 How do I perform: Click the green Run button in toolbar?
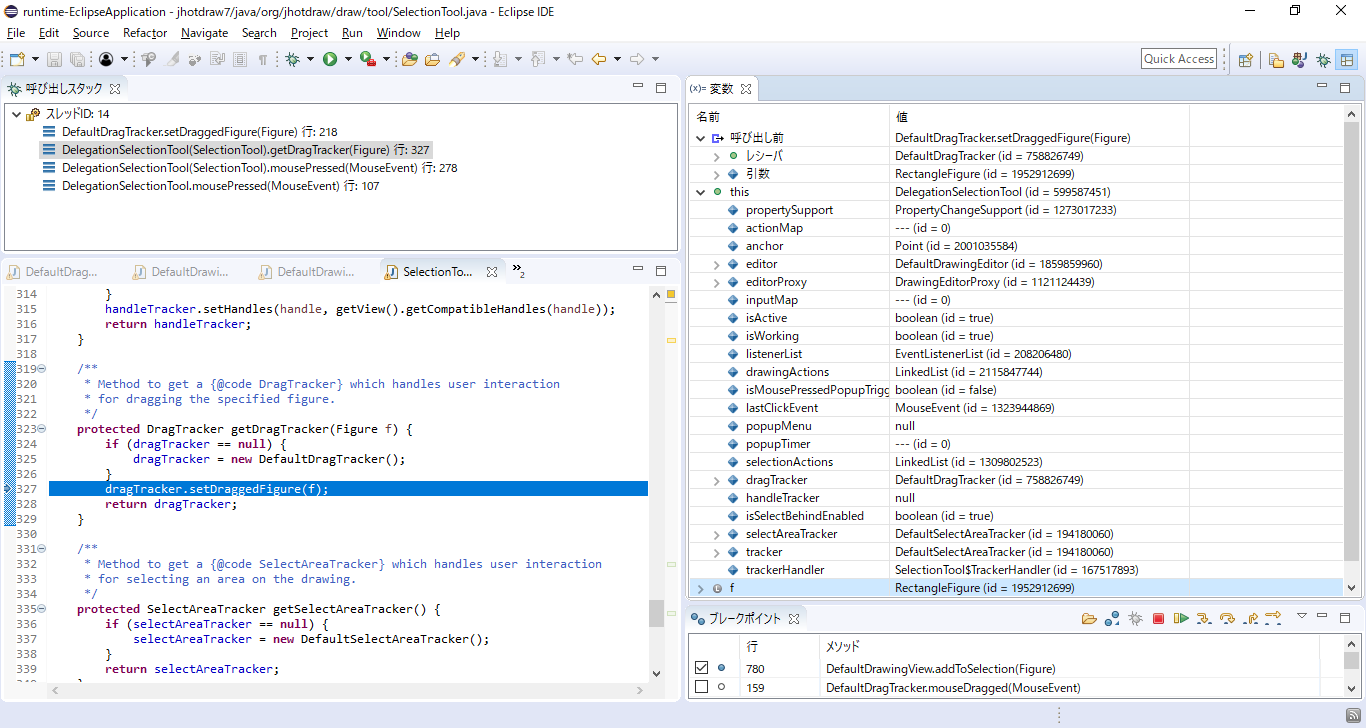pos(329,59)
